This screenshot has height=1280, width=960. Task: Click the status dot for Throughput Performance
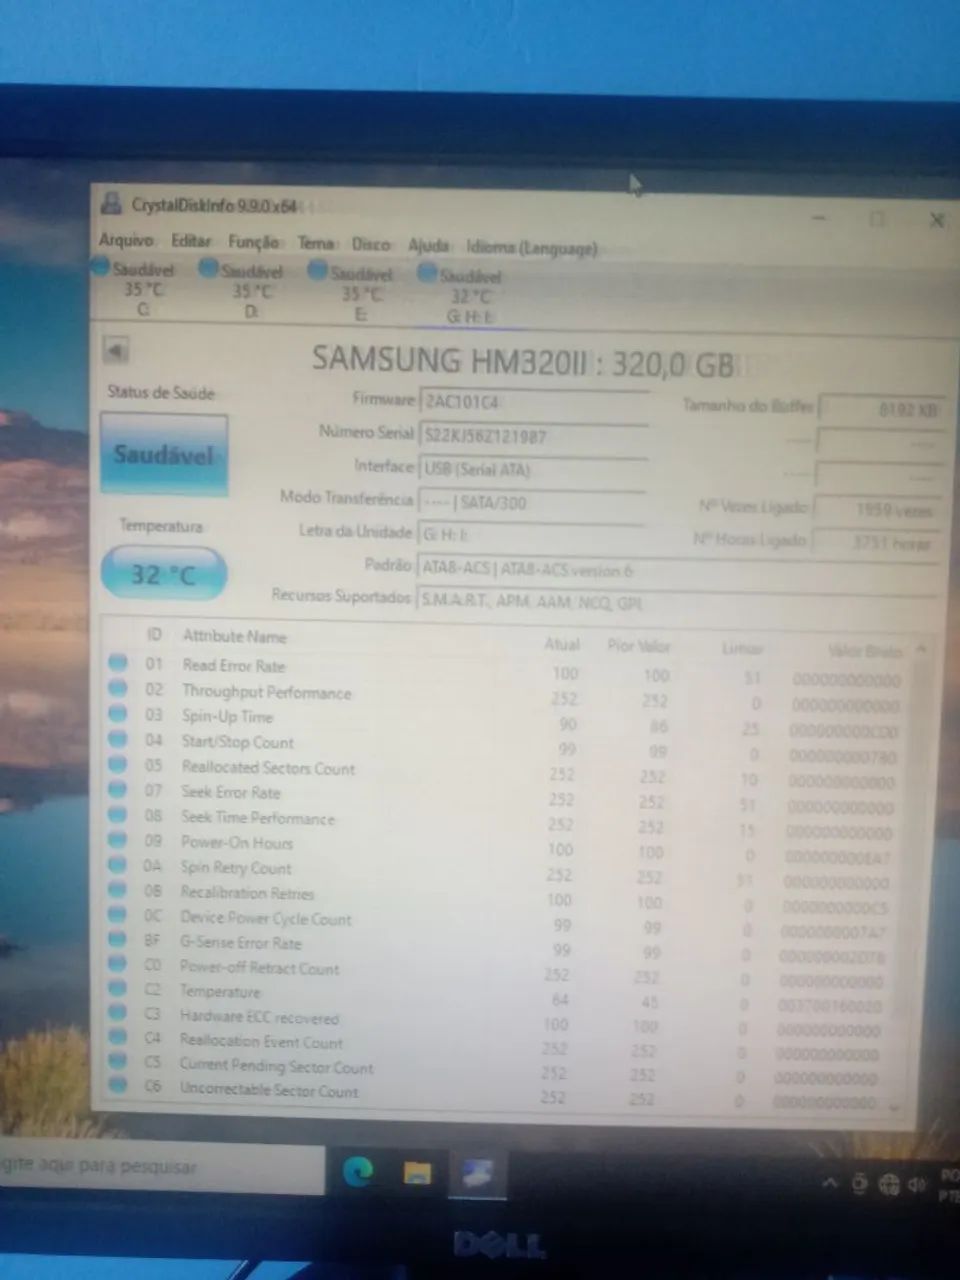(x=118, y=688)
